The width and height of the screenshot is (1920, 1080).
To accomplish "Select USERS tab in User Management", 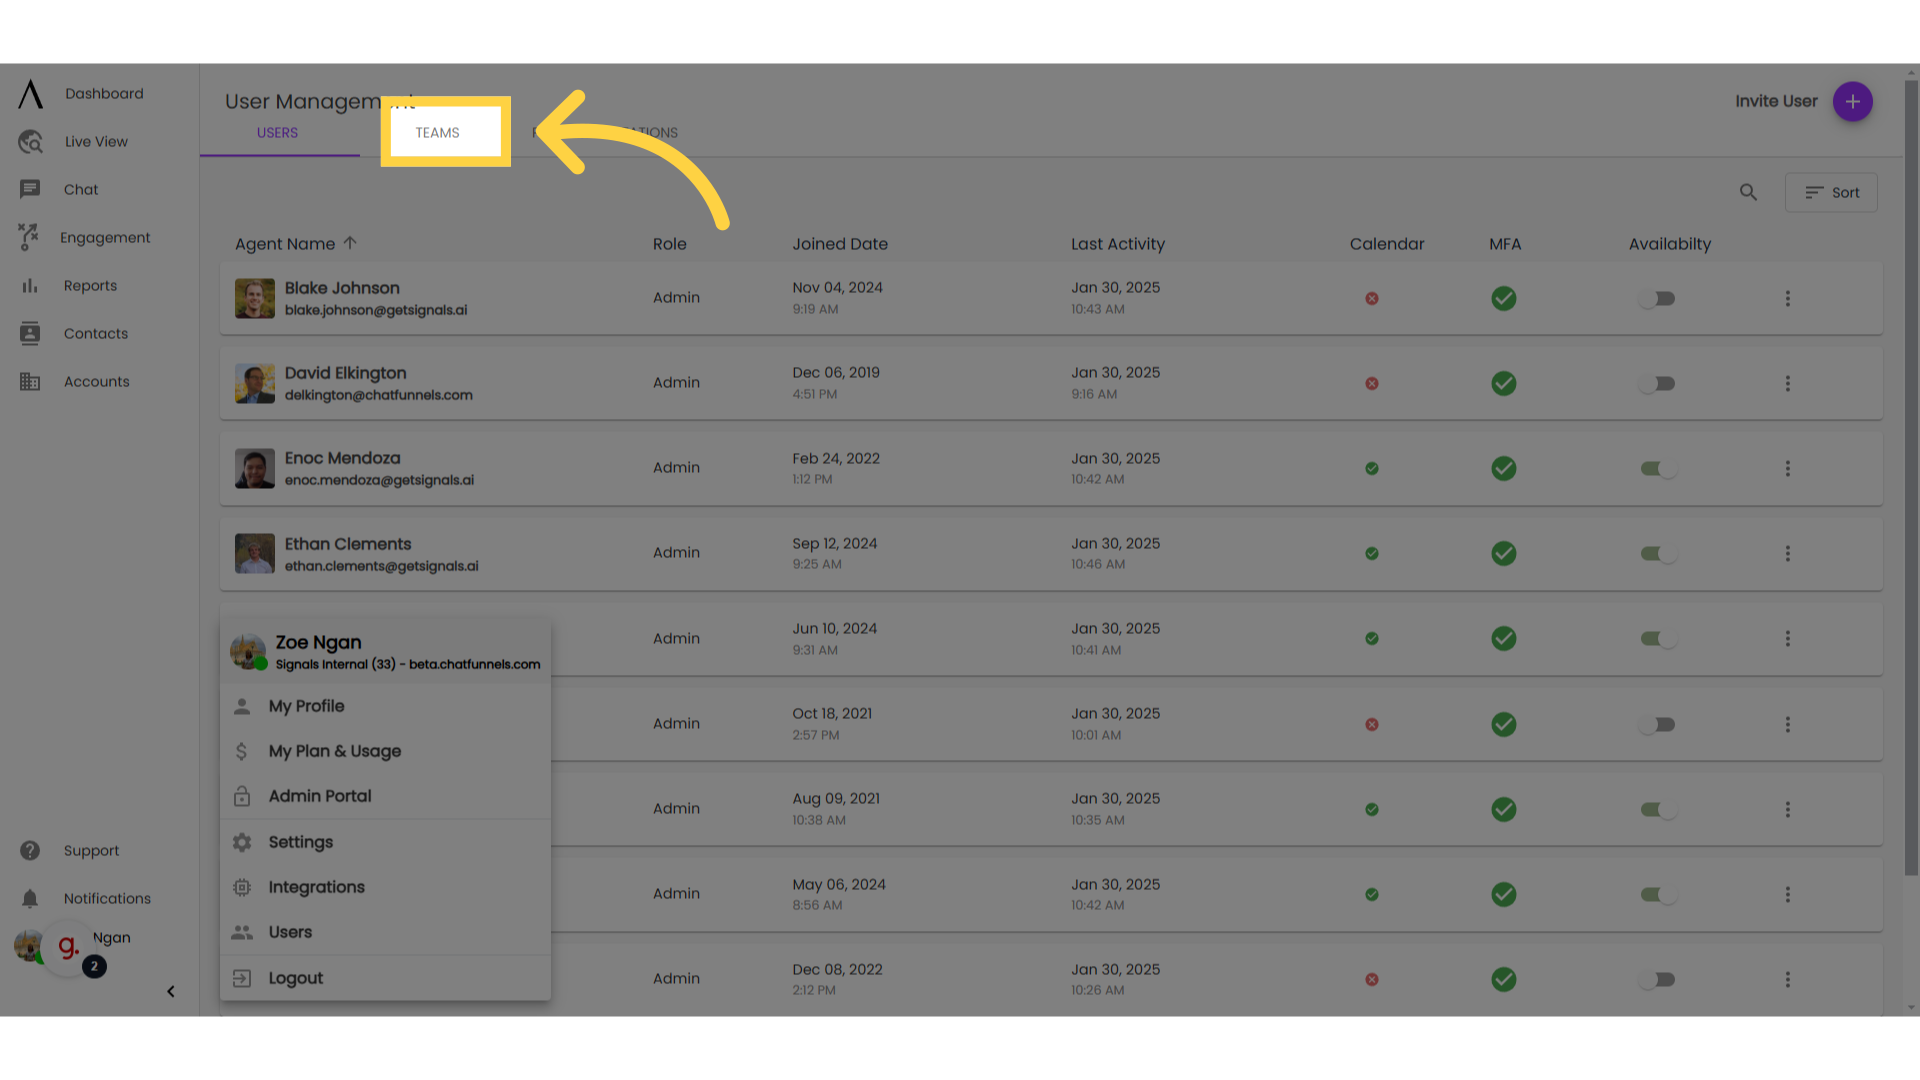I will click(x=277, y=132).
